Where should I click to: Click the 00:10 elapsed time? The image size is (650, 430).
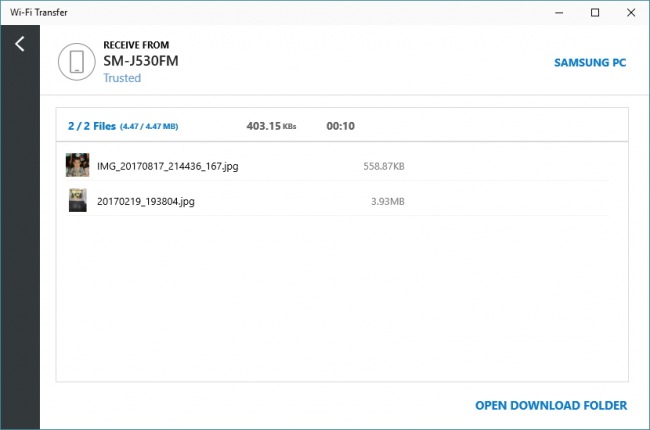click(340, 126)
